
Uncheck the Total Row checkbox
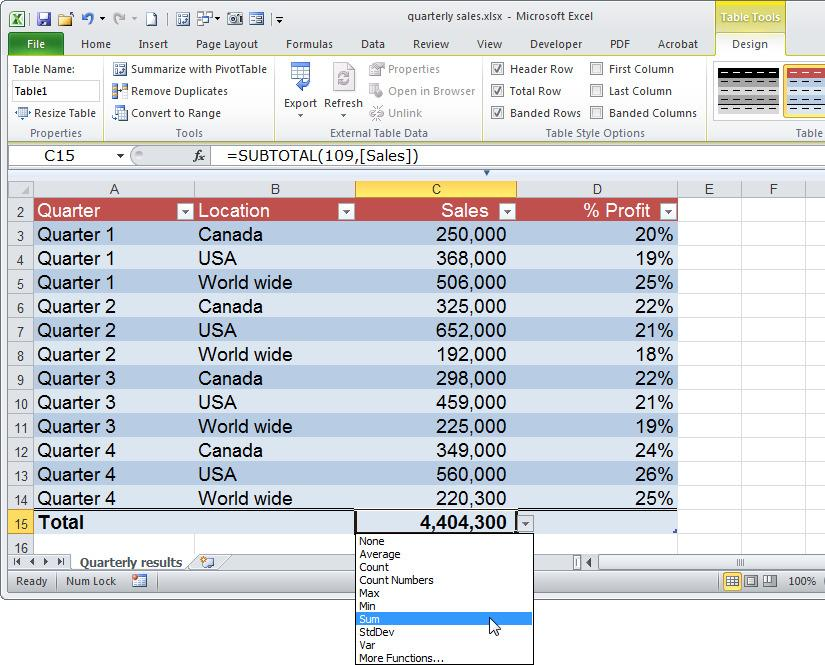coord(497,91)
